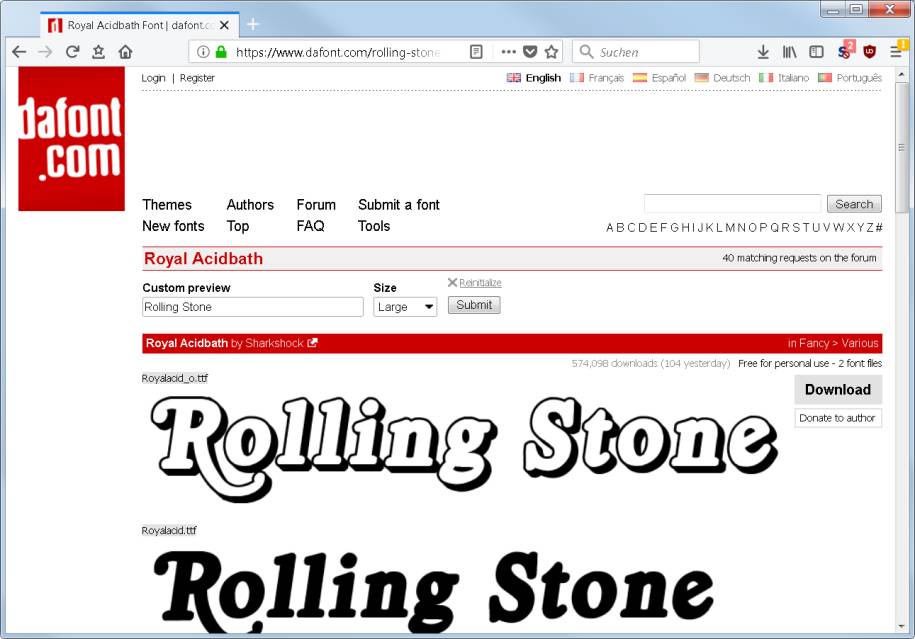Screen dimensions: 915x639
Task: Open the New fonts menu item
Action: click(x=173, y=226)
